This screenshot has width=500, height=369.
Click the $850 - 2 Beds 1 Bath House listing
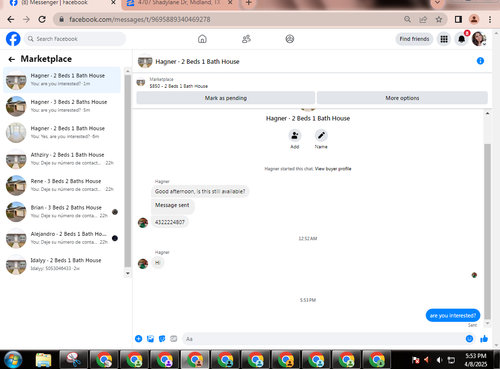178,86
